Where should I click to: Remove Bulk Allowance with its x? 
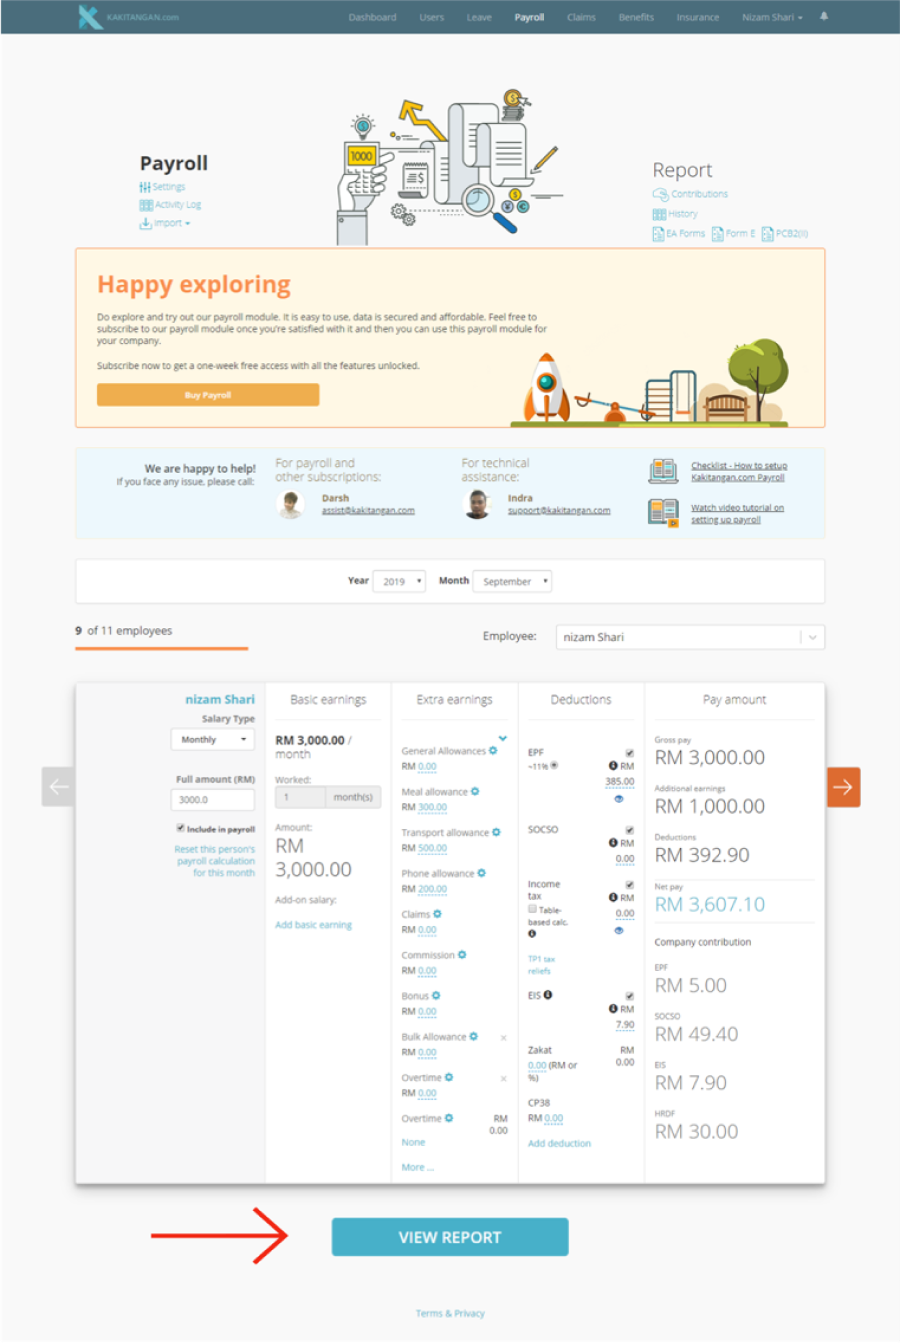click(x=503, y=1037)
